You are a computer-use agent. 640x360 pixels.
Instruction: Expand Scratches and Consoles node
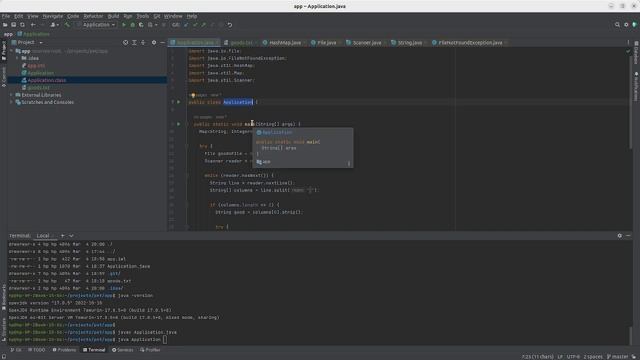click(11, 102)
